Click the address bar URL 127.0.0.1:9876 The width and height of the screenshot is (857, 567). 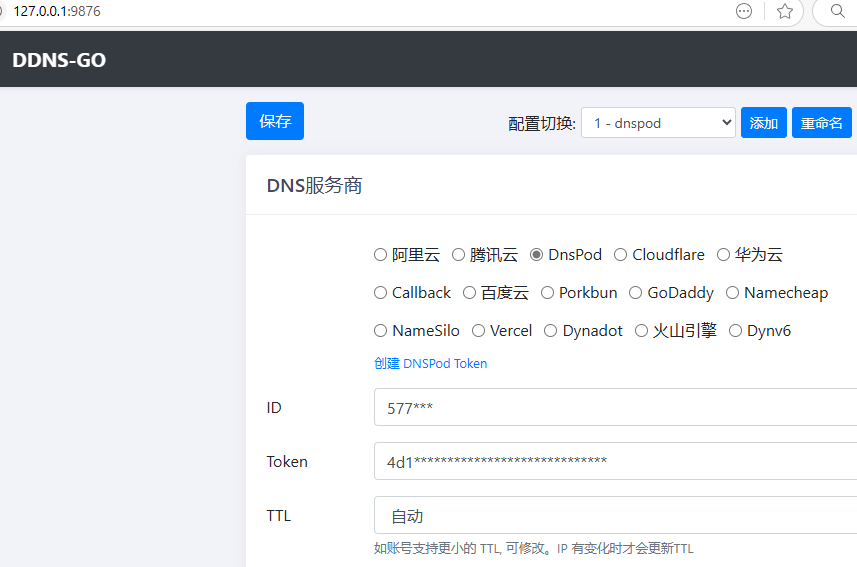[x=57, y=11]
